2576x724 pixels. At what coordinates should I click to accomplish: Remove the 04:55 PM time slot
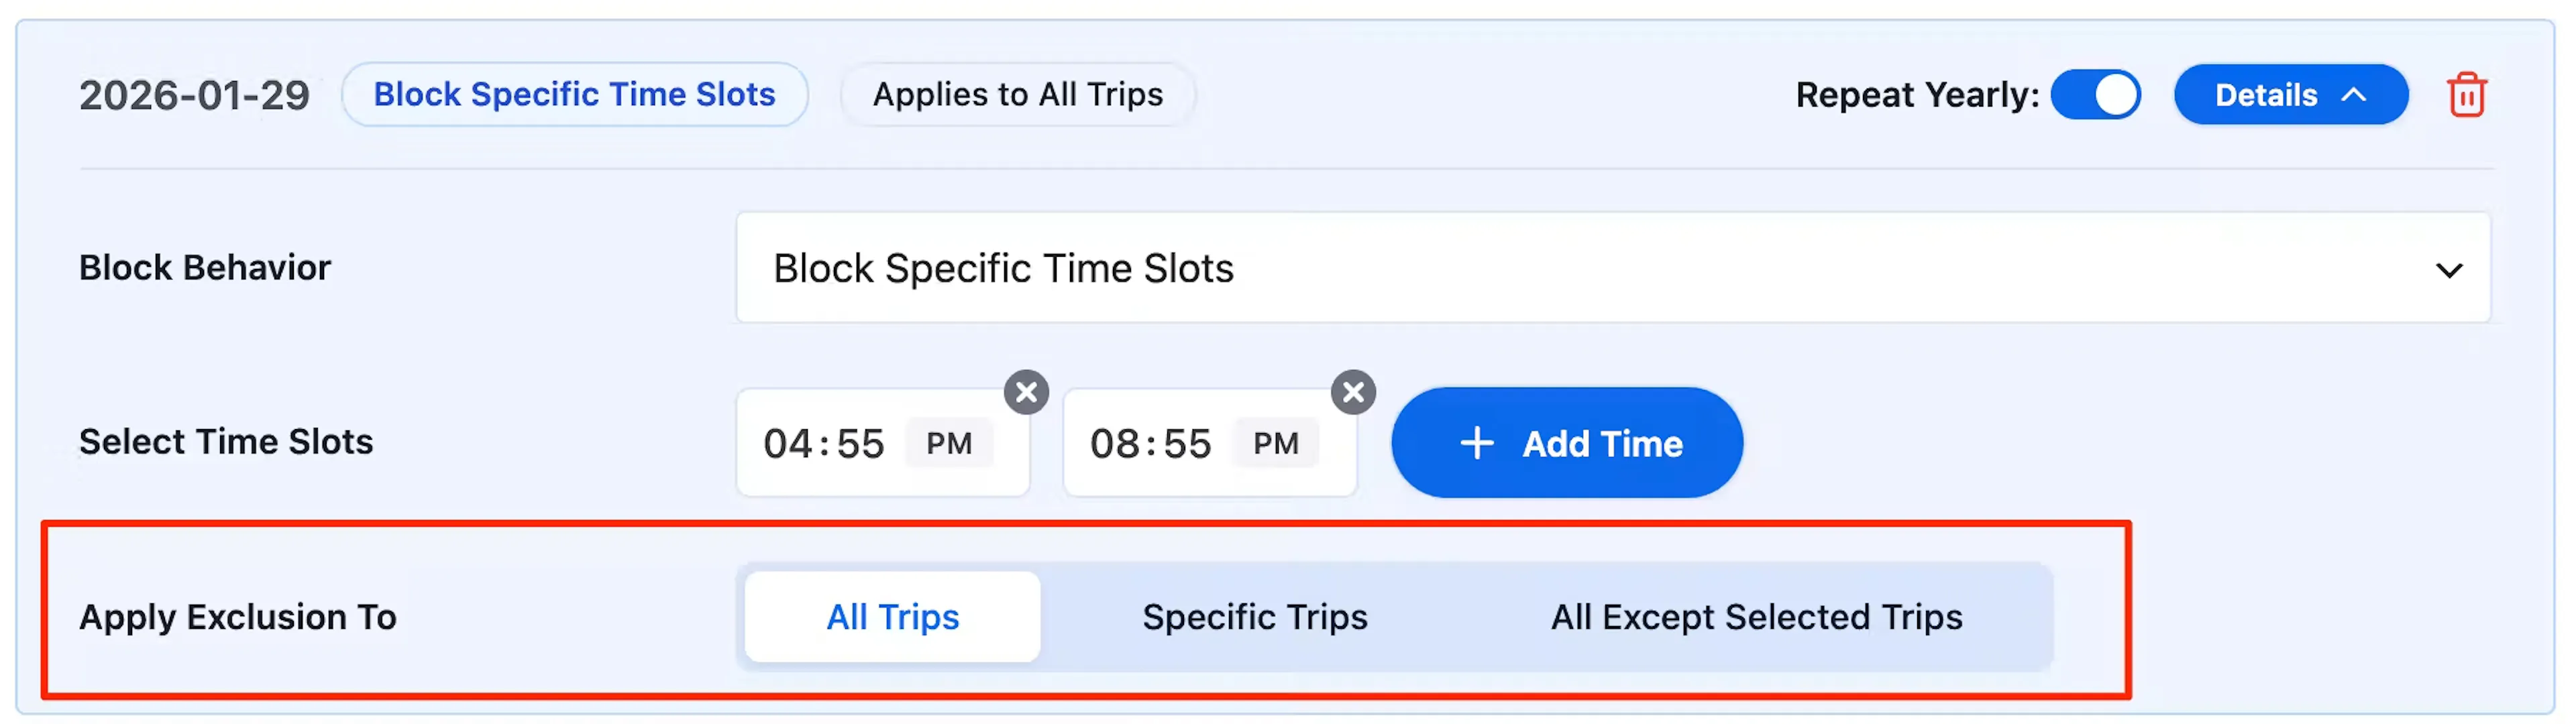[1026, 392]
